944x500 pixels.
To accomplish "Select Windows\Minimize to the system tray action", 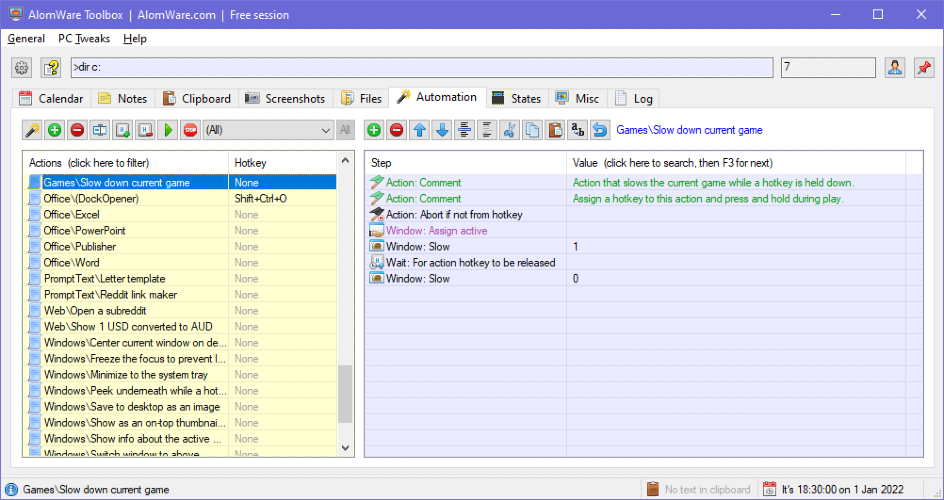I will pos(126,375).
